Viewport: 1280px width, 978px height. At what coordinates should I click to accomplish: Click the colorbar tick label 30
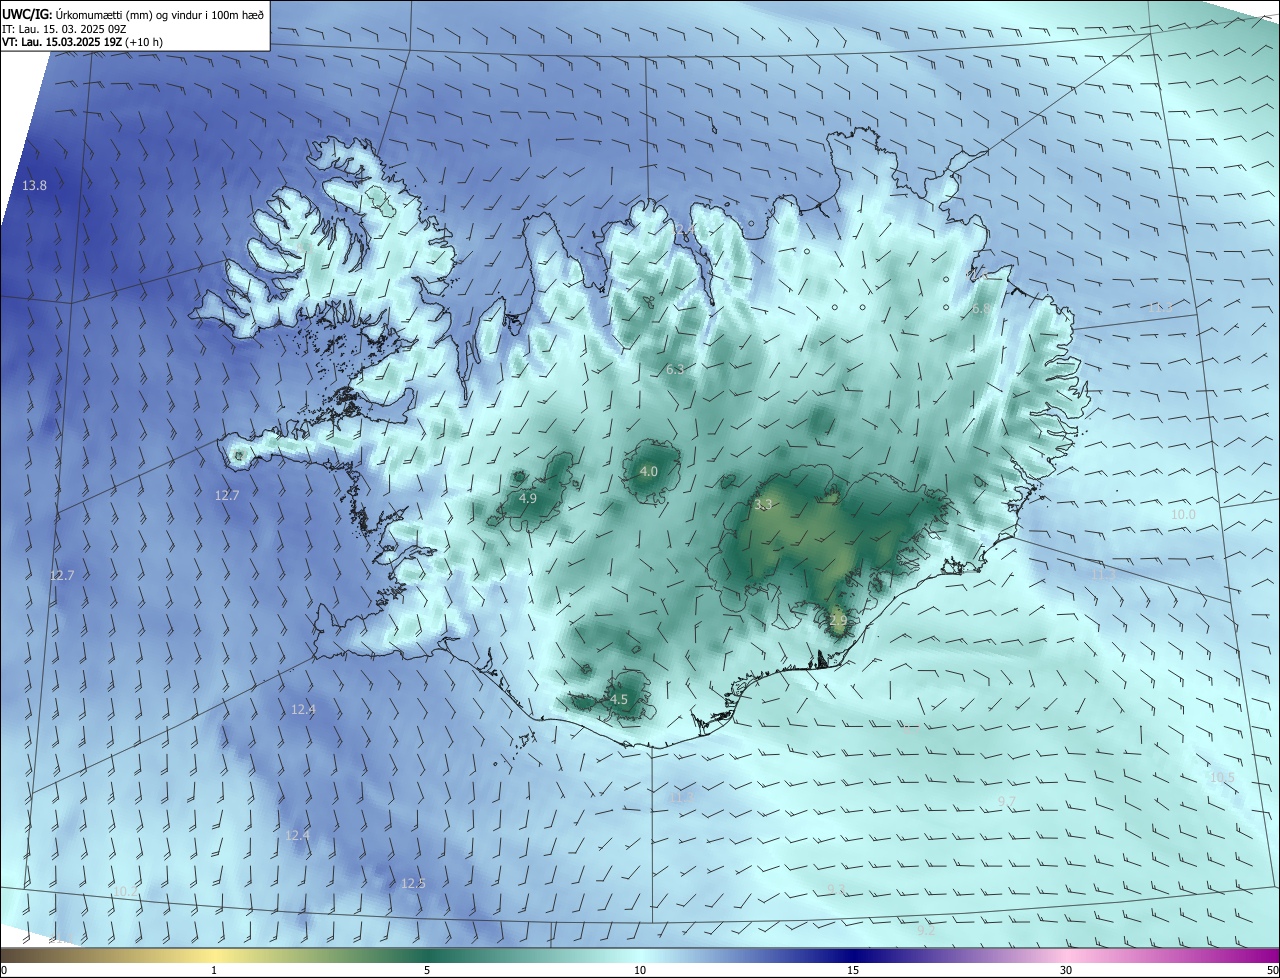coord(1066,970)
